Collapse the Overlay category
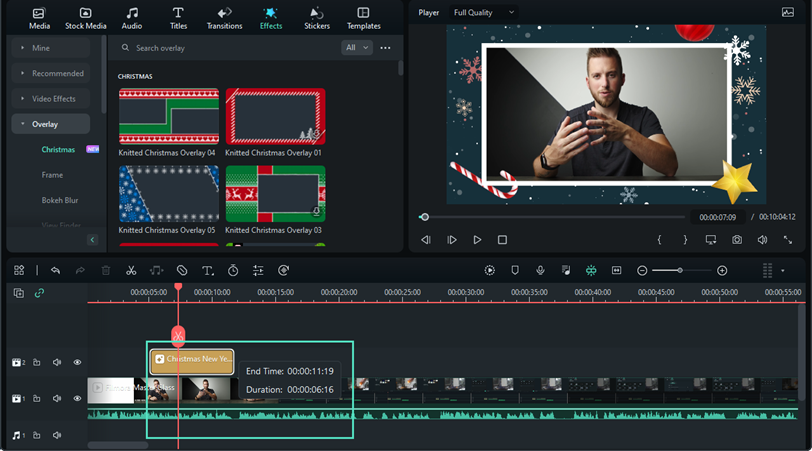This screenshot has height=451, width=812. pos(51,124)
